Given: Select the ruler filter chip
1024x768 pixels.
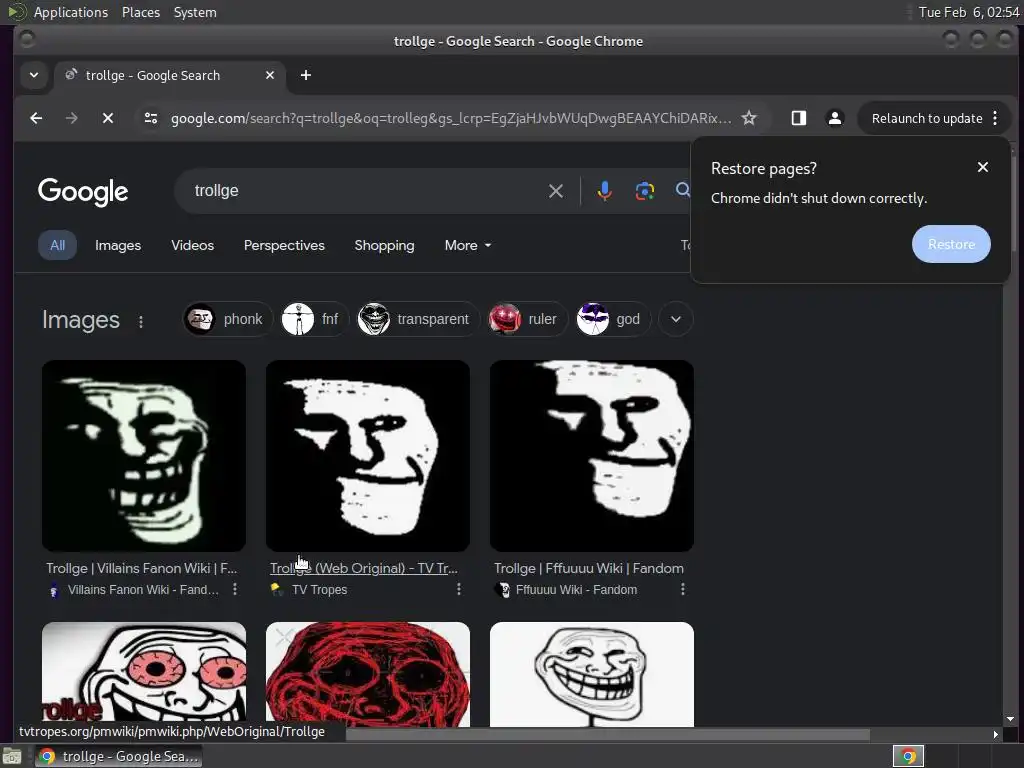Looking at the screenshot, I should (x=528, y=319).
